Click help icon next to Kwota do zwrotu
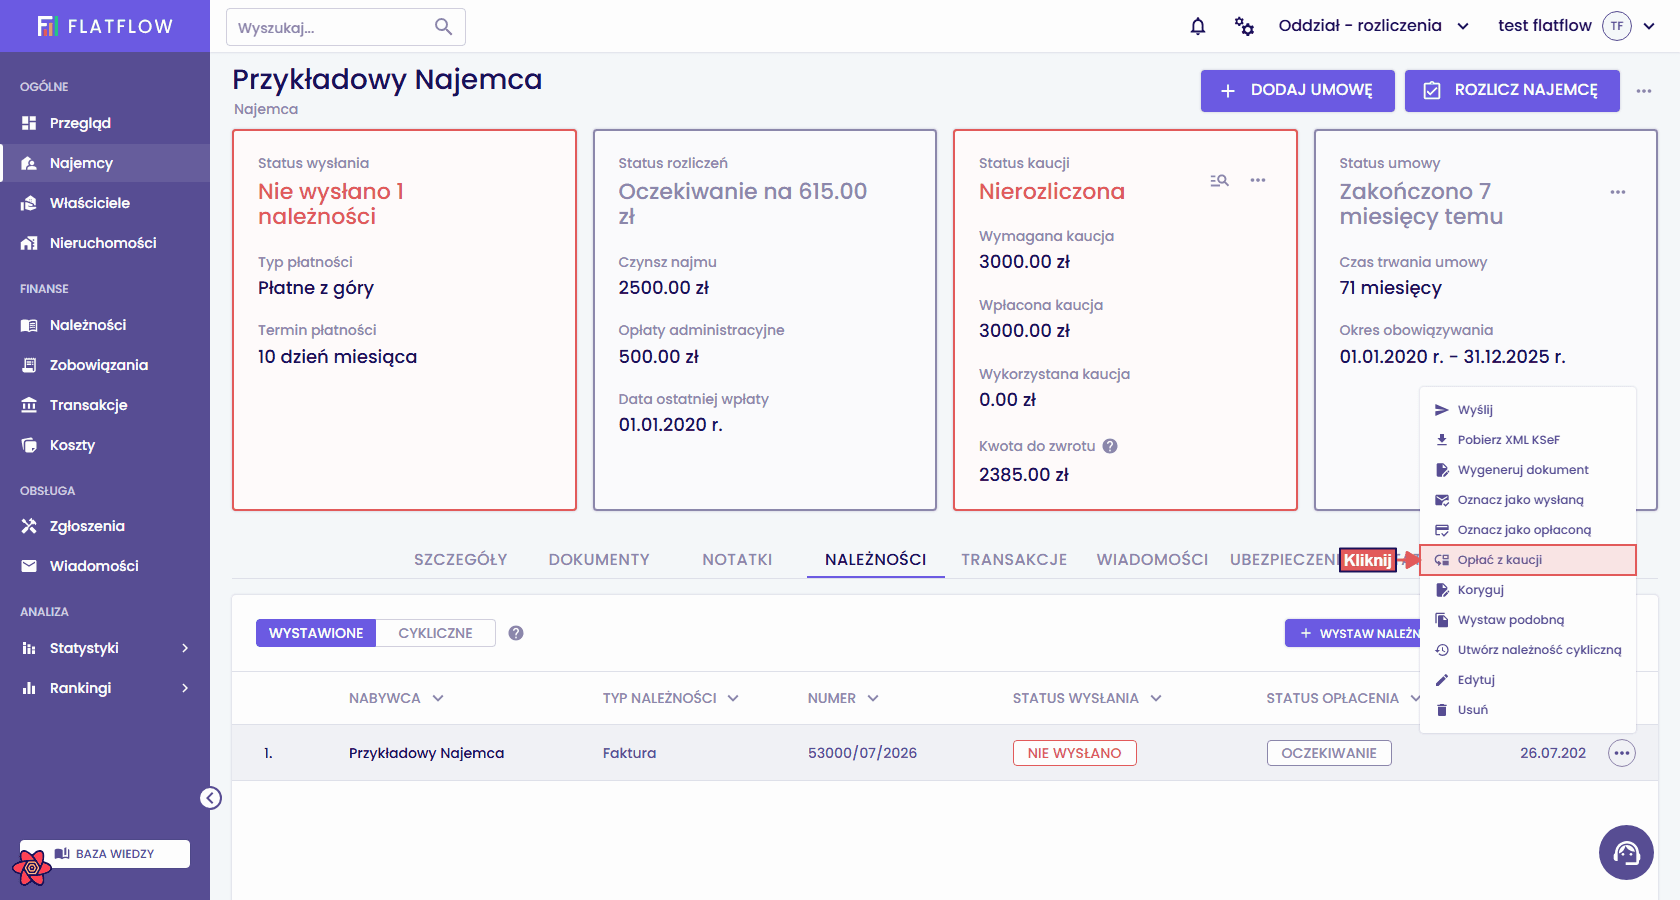This screenshot has height=900, width=1680. pos(1110,446)
